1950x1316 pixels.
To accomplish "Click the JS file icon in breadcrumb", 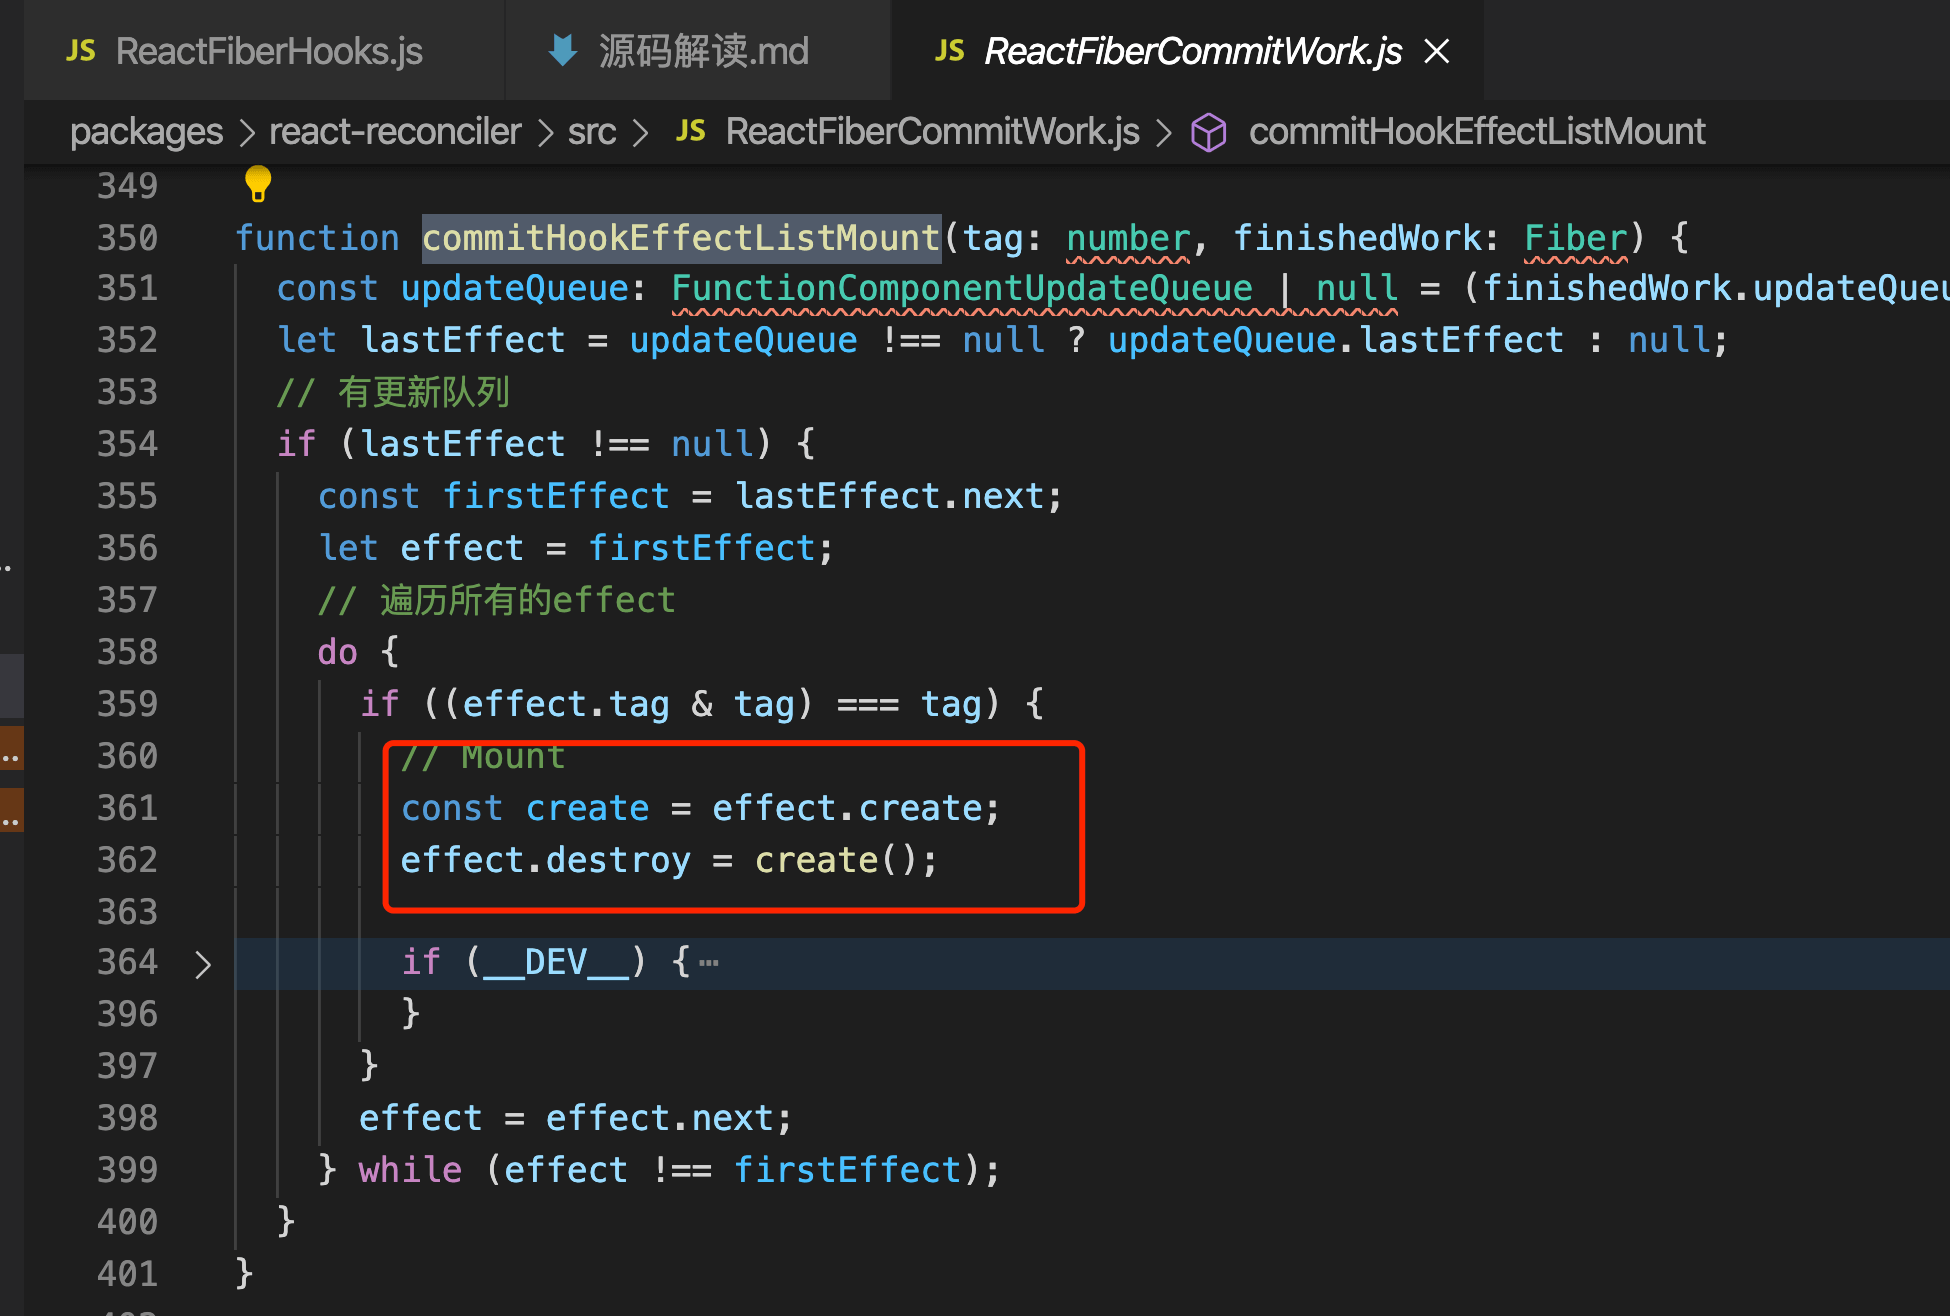I will [691, 131].
